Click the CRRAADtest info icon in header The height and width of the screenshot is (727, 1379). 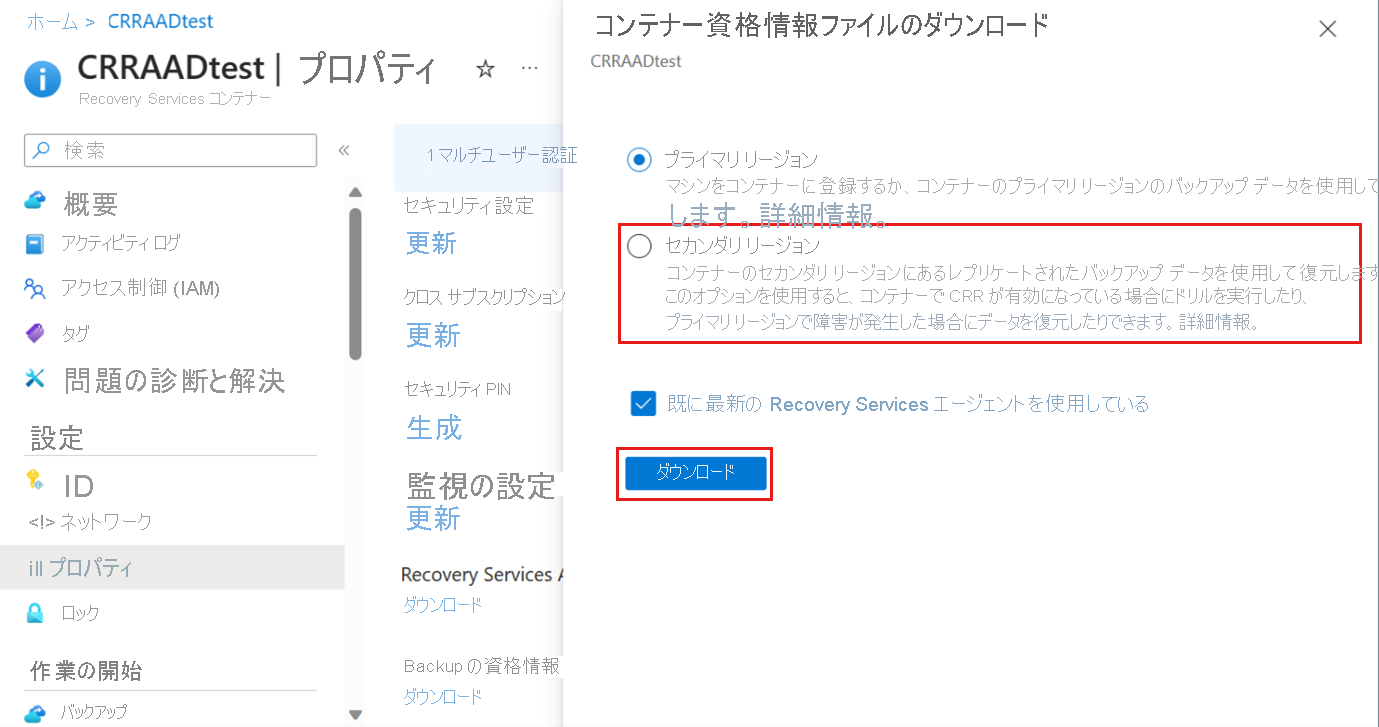coord(42,77)
